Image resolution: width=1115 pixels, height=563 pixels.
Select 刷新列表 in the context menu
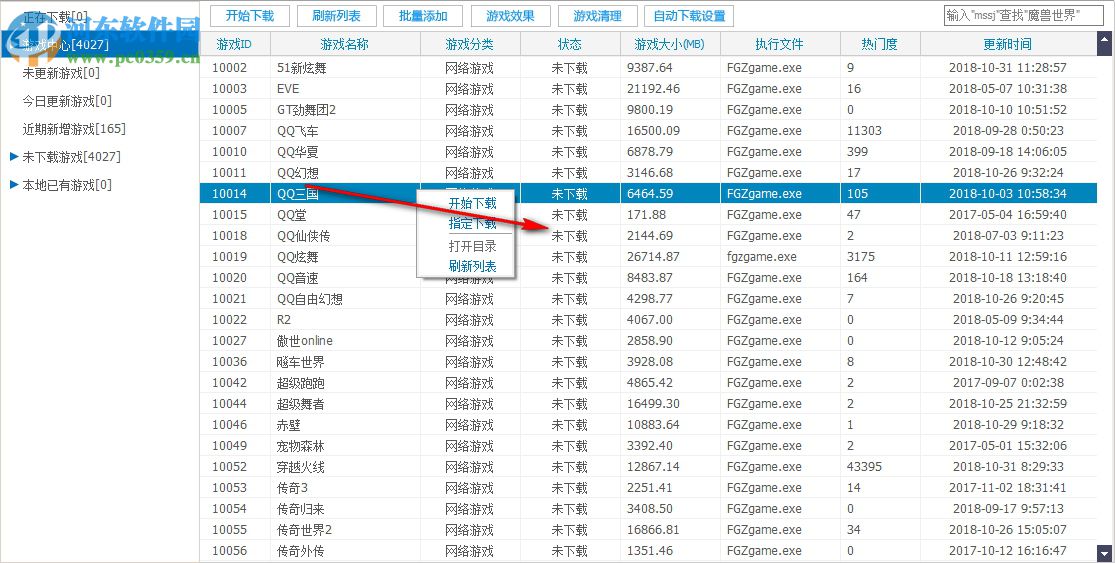(x=472, y=267)
